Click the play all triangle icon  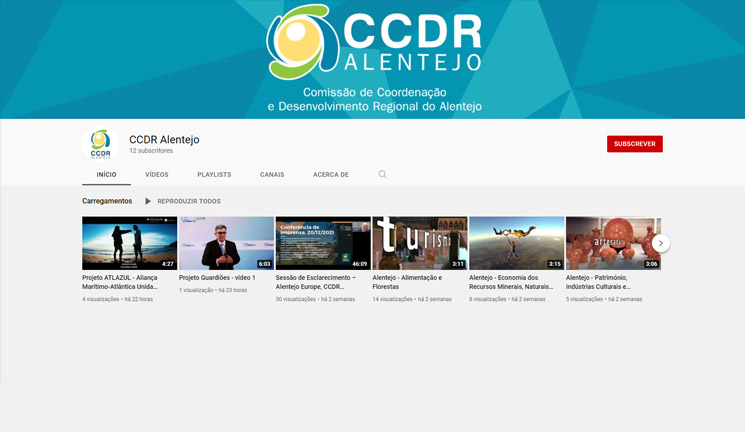point(148,201)
